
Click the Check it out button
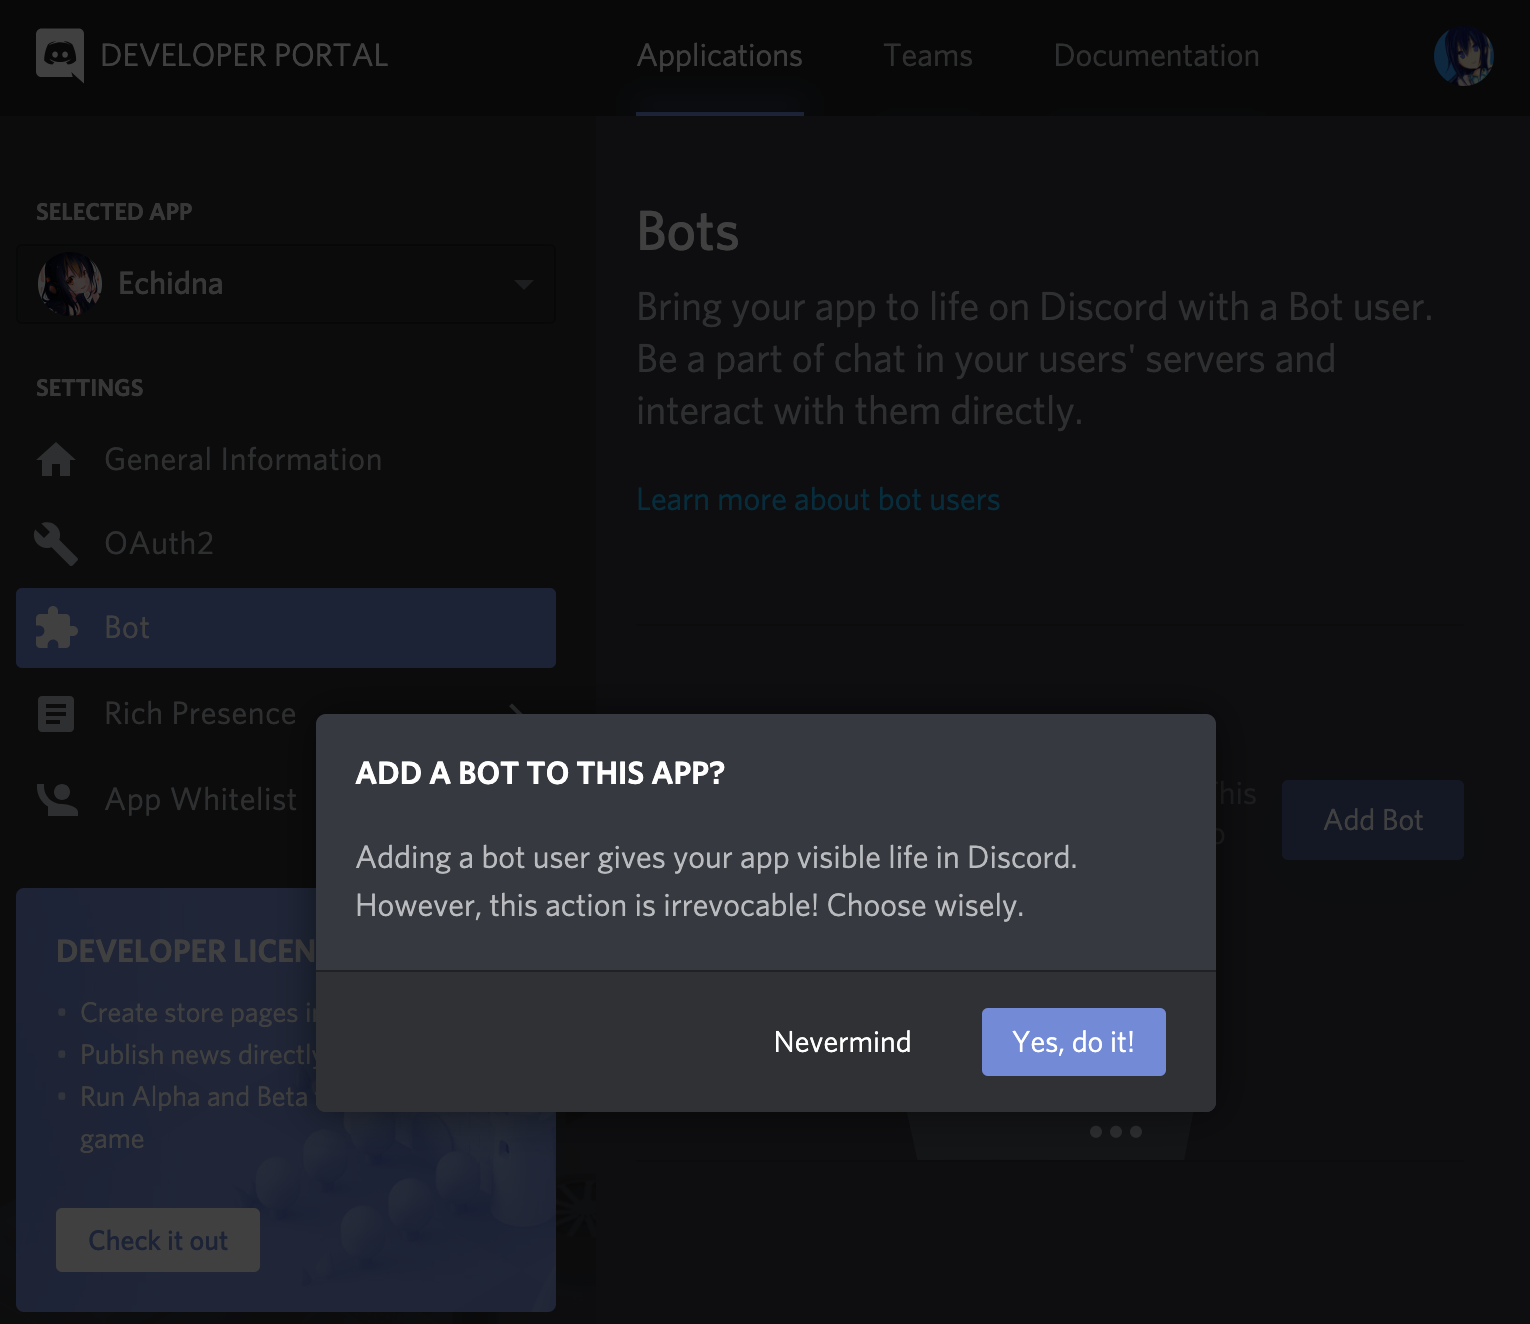click(x=158, y=1240)
